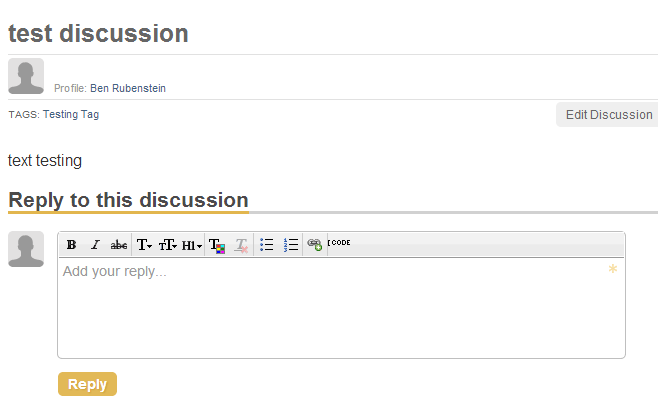Submit with the yellow Reply button
This screenshot has height=407, width=658.
click(87, 384)
